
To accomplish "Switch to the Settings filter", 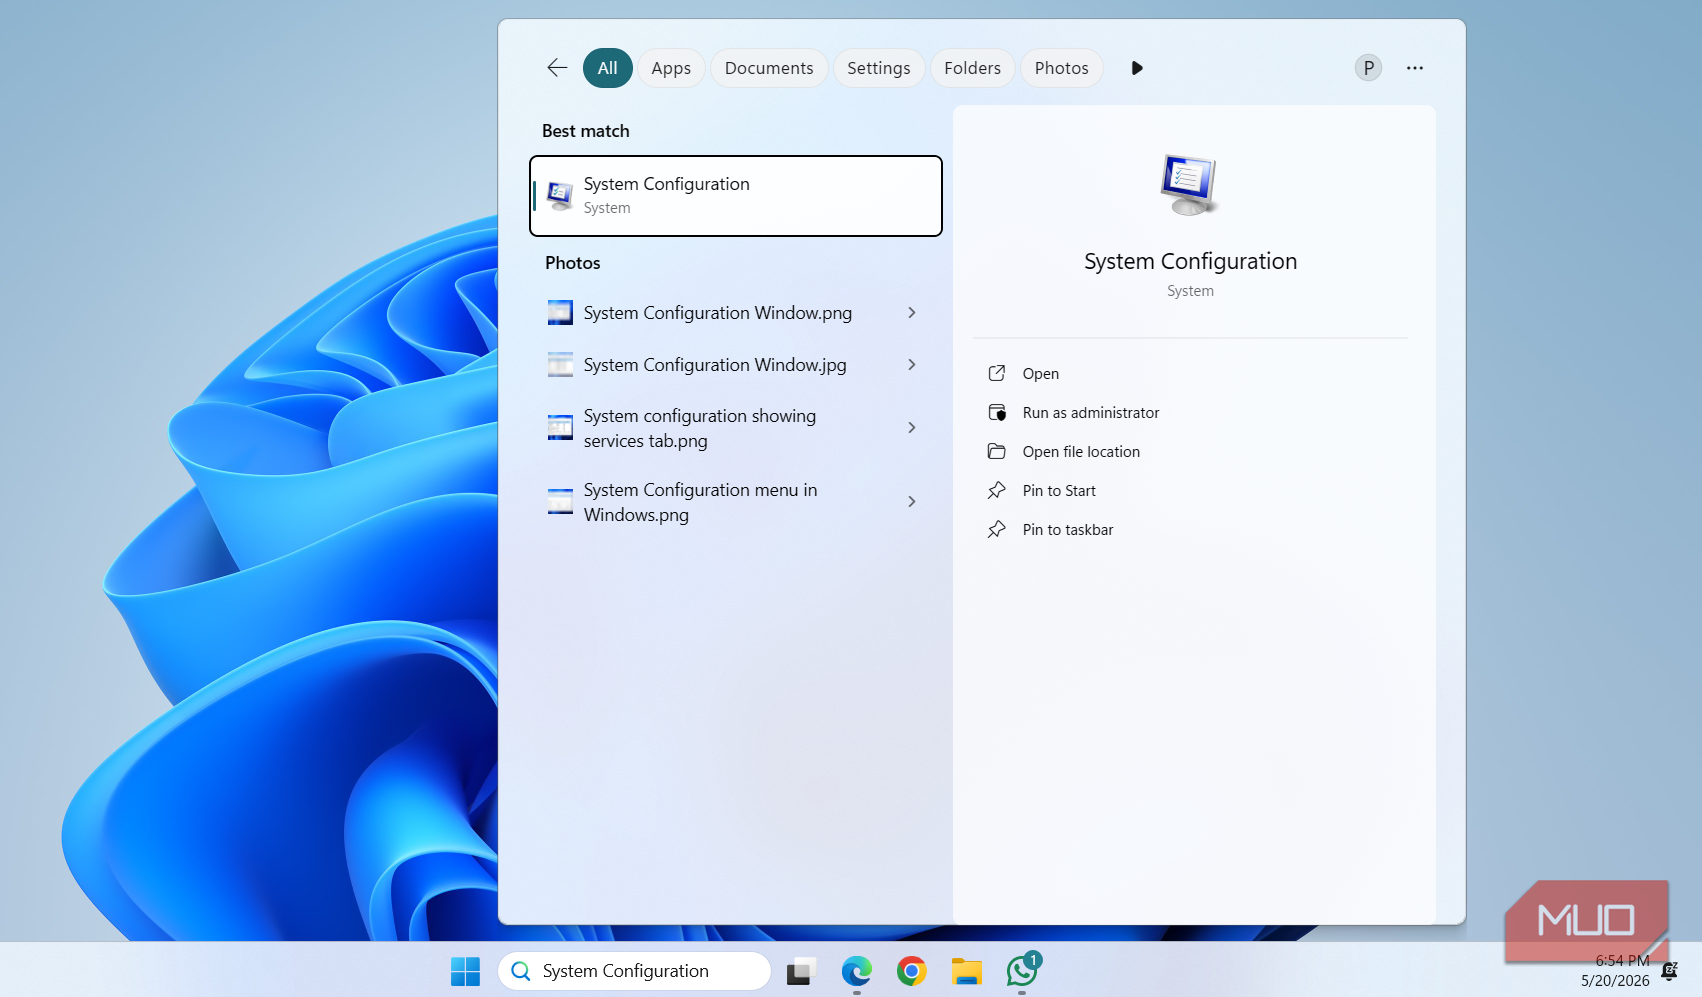I will (x=879, y=68).
